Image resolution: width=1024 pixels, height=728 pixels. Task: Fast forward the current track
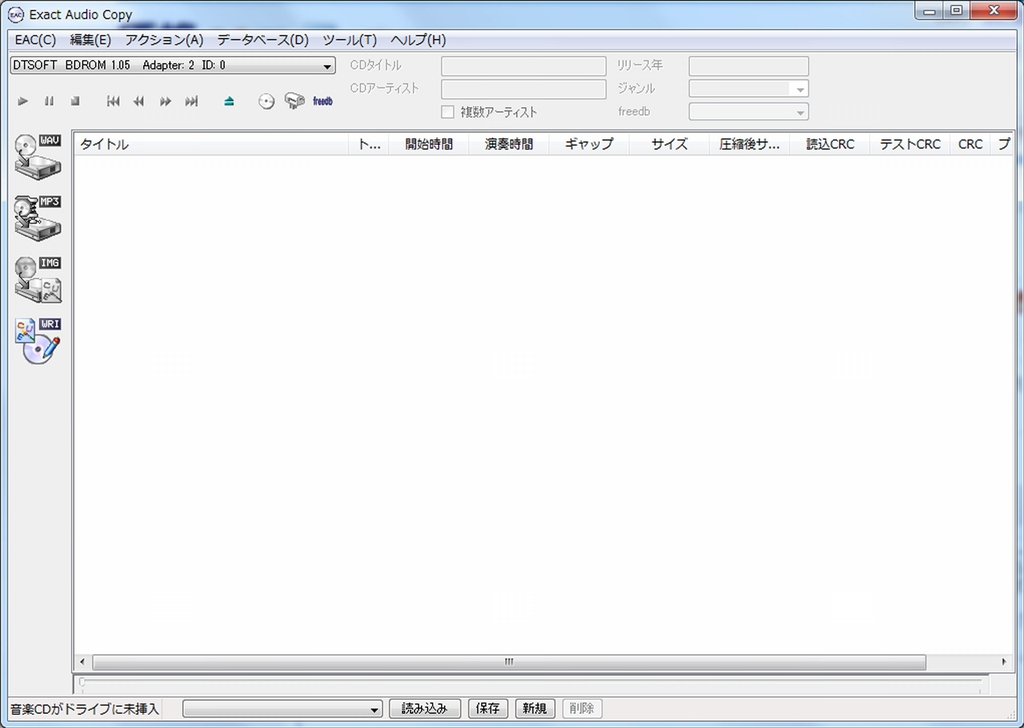(x=165, y=101)
